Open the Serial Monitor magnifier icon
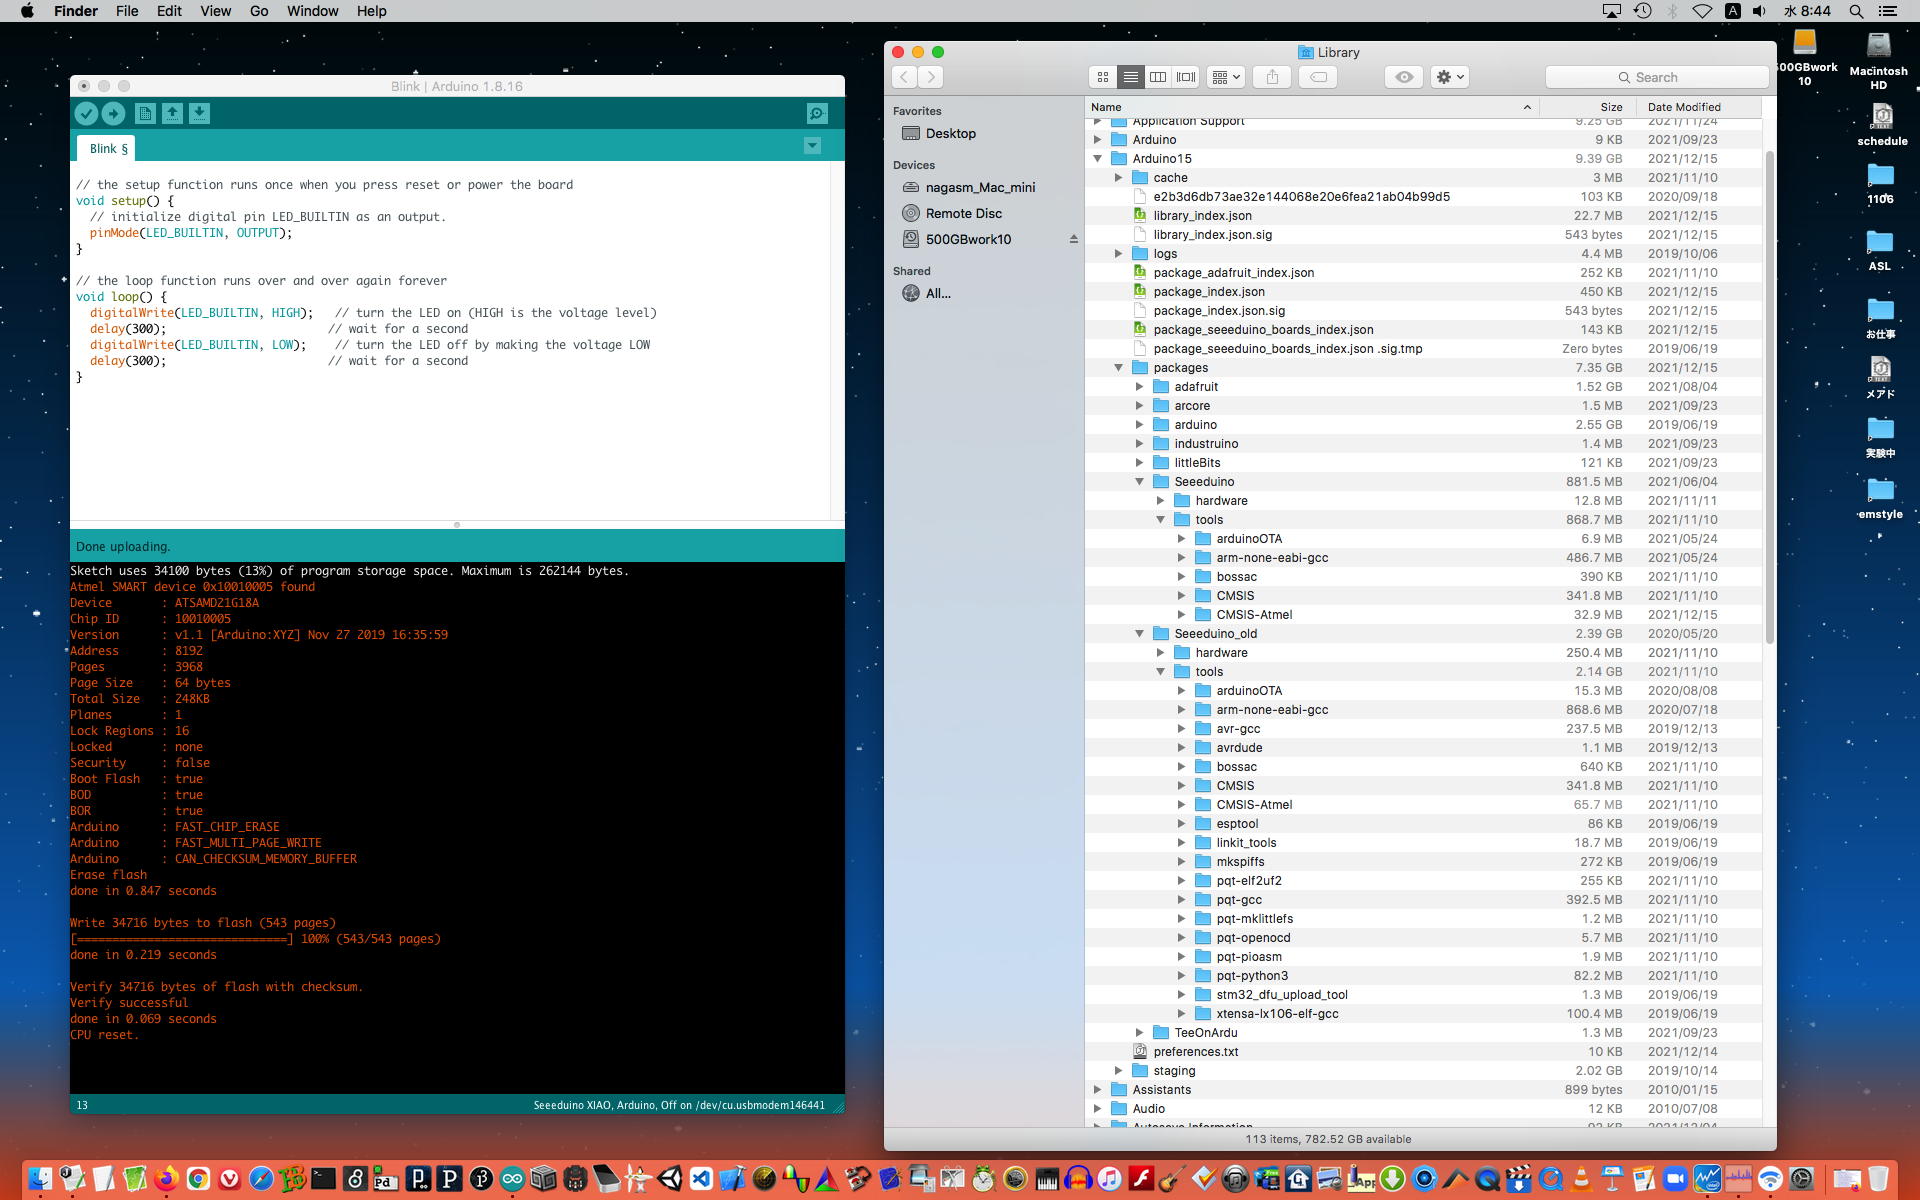Image resolution: width=1920 pixels, height=1200 pixels. (x=817, y=114)
